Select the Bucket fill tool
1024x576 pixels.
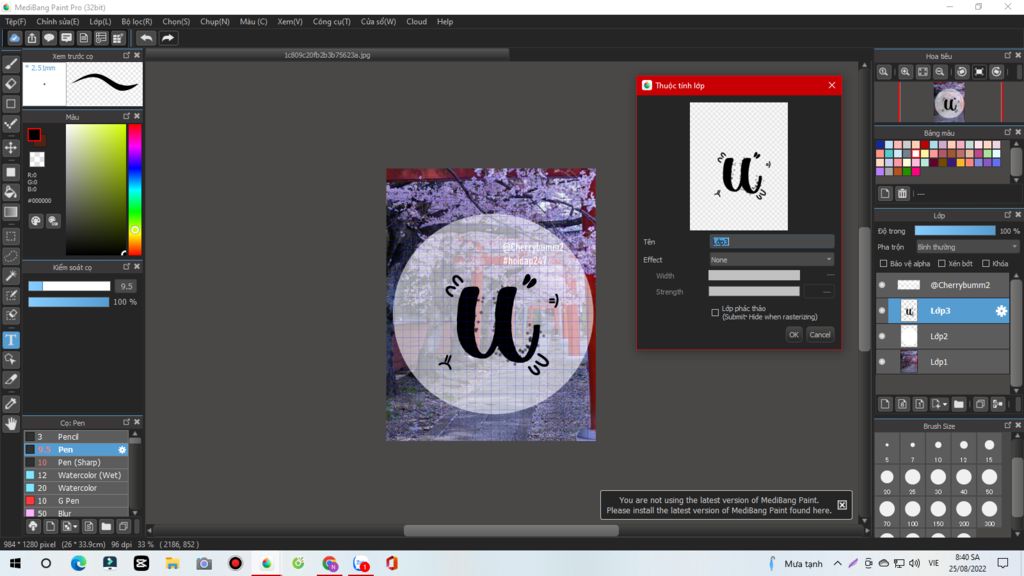pos(11,192)
